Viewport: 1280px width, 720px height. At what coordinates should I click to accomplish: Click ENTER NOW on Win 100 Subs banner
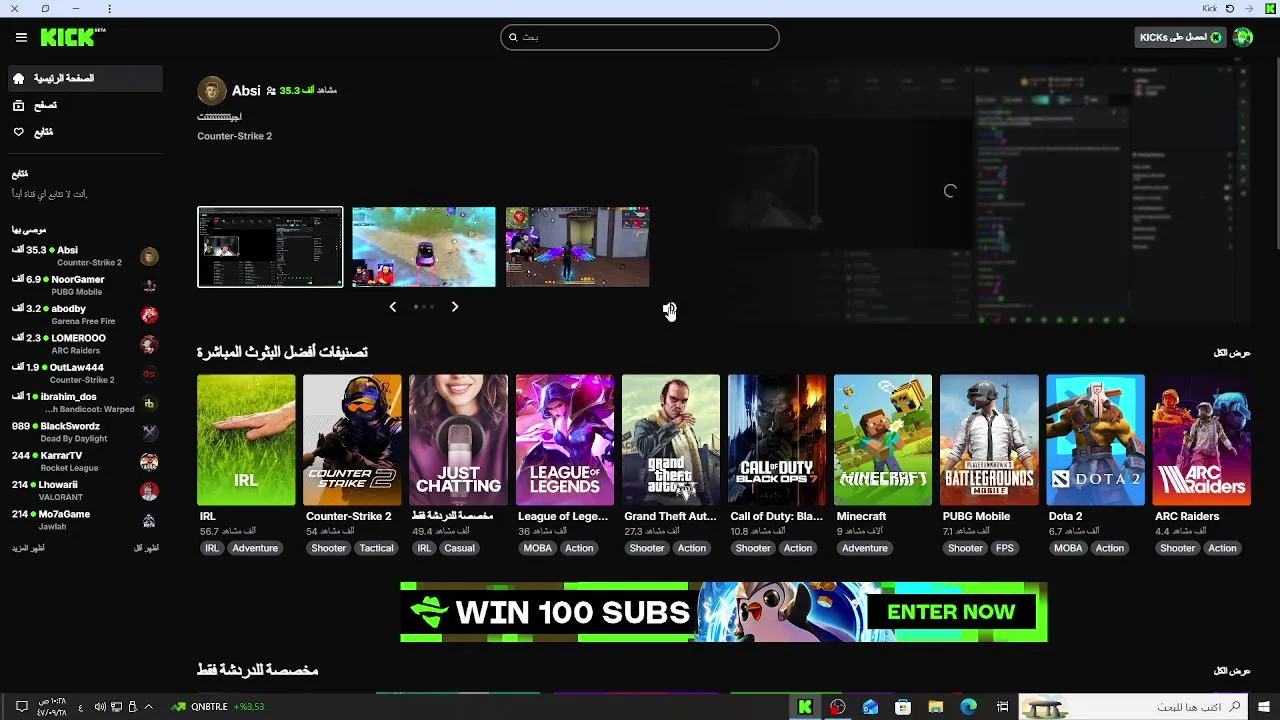click(951, 612)
